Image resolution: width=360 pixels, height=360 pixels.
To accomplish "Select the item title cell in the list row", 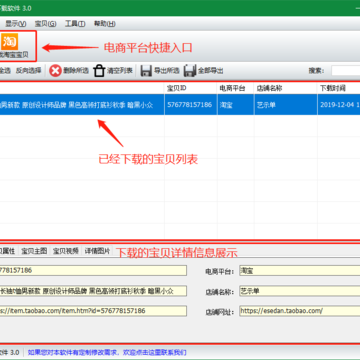I will click(82, 105).
